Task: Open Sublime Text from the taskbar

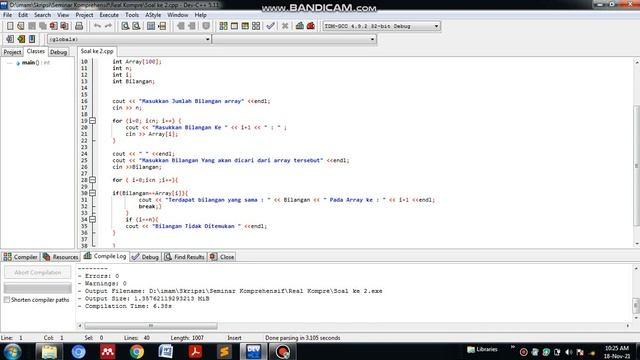Action: 224,351
